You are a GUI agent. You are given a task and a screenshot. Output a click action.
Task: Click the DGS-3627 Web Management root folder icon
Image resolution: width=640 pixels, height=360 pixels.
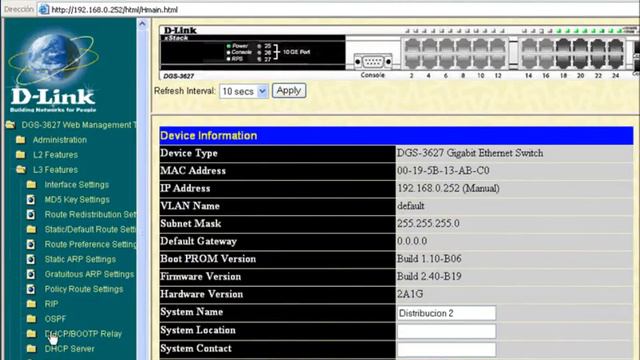pos(10,125)
